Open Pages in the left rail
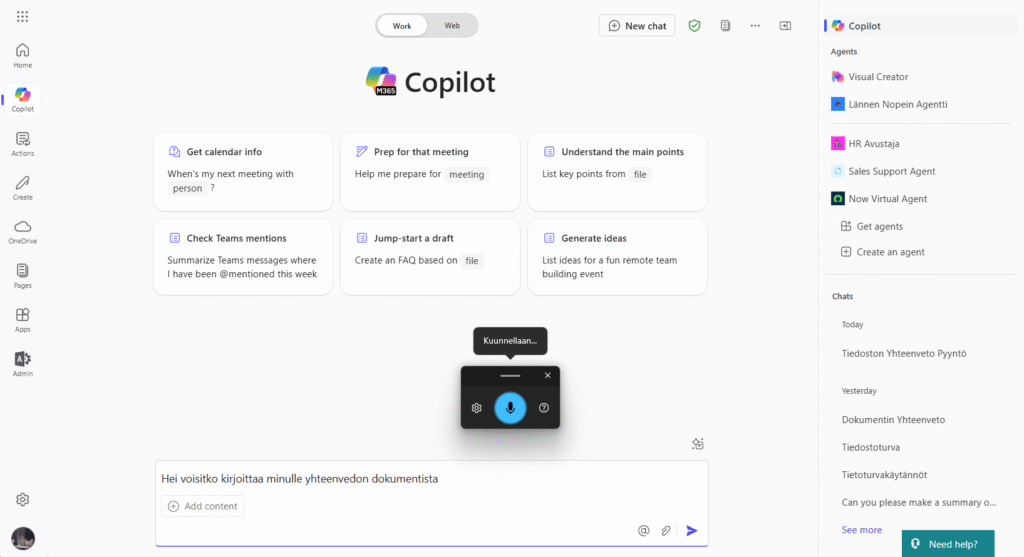 tap(22, 276)
